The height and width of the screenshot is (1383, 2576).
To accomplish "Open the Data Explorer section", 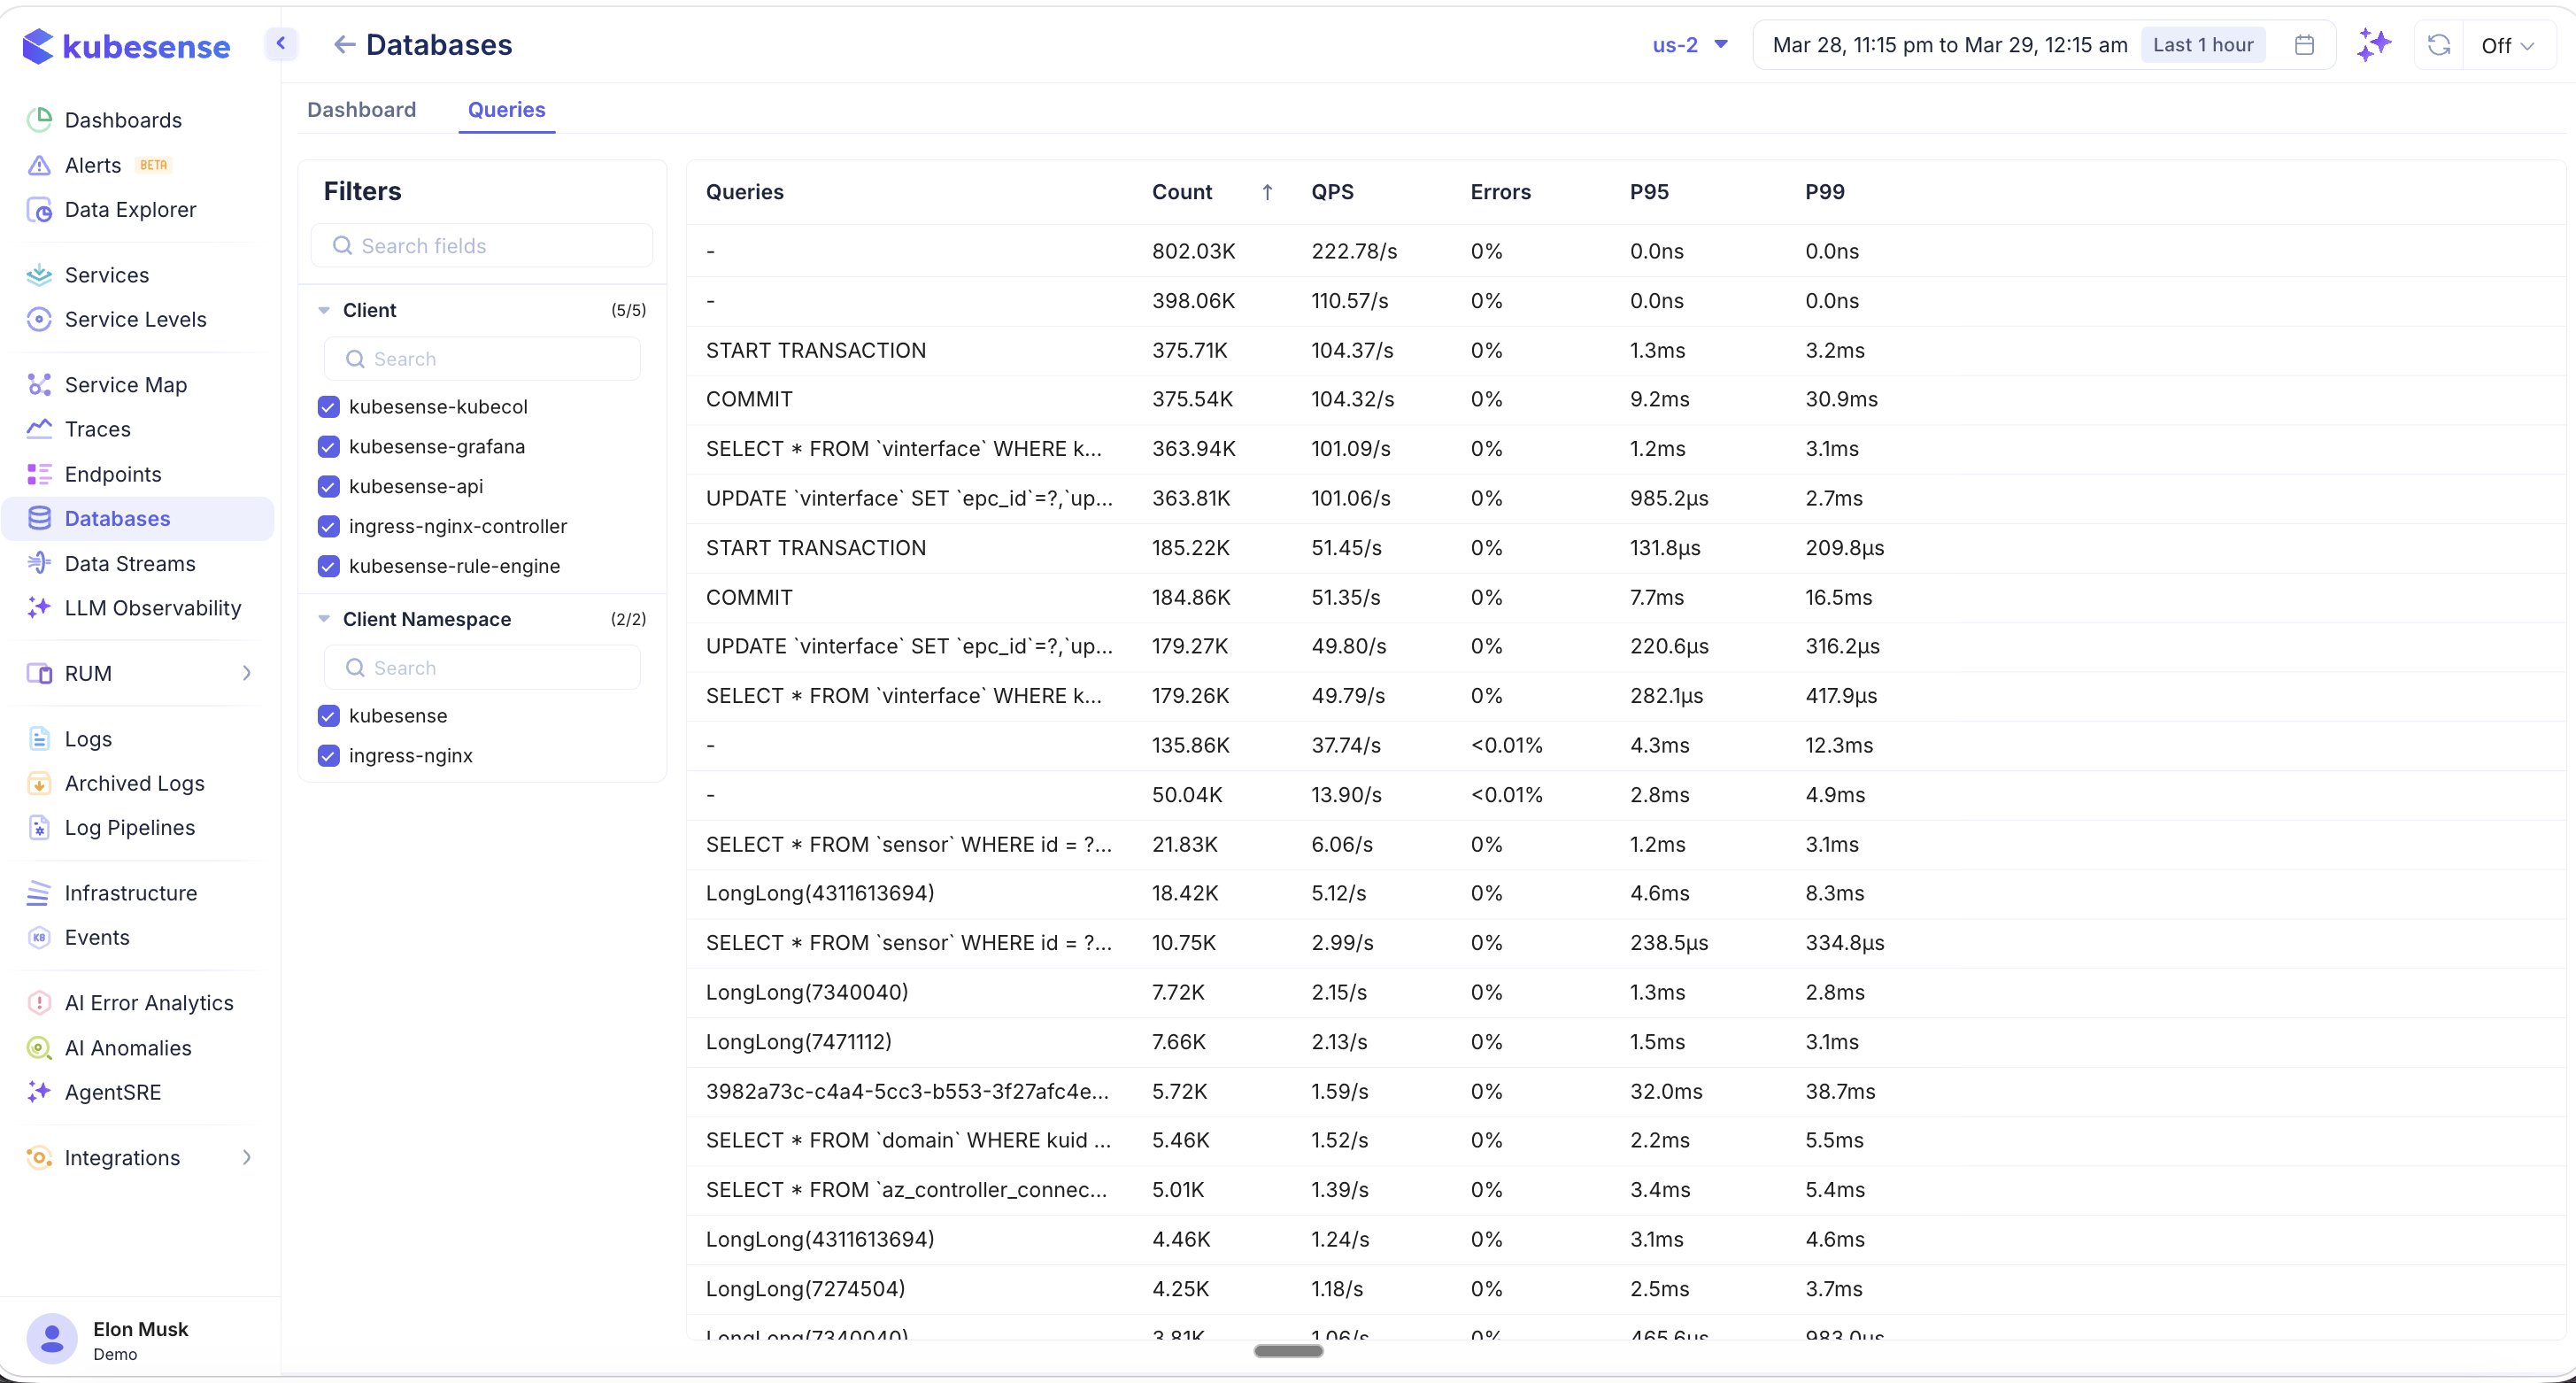I will click(131, 209).
